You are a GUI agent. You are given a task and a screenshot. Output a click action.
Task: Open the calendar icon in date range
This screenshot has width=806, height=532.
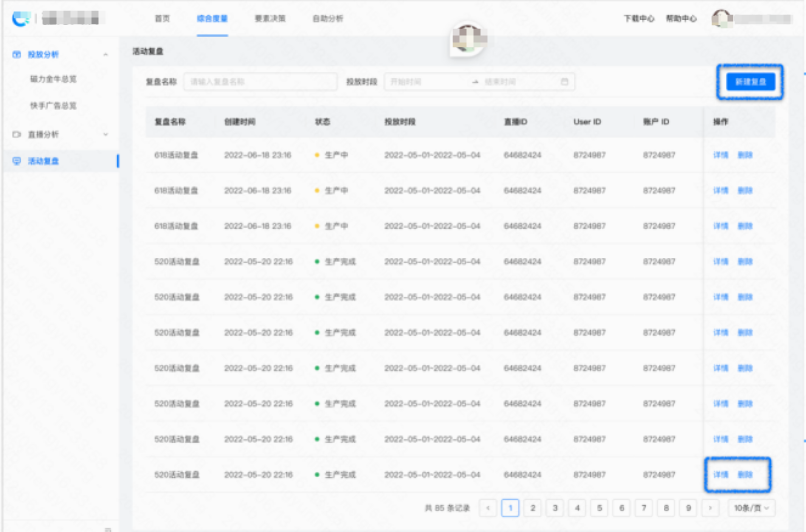pos(564,82)
